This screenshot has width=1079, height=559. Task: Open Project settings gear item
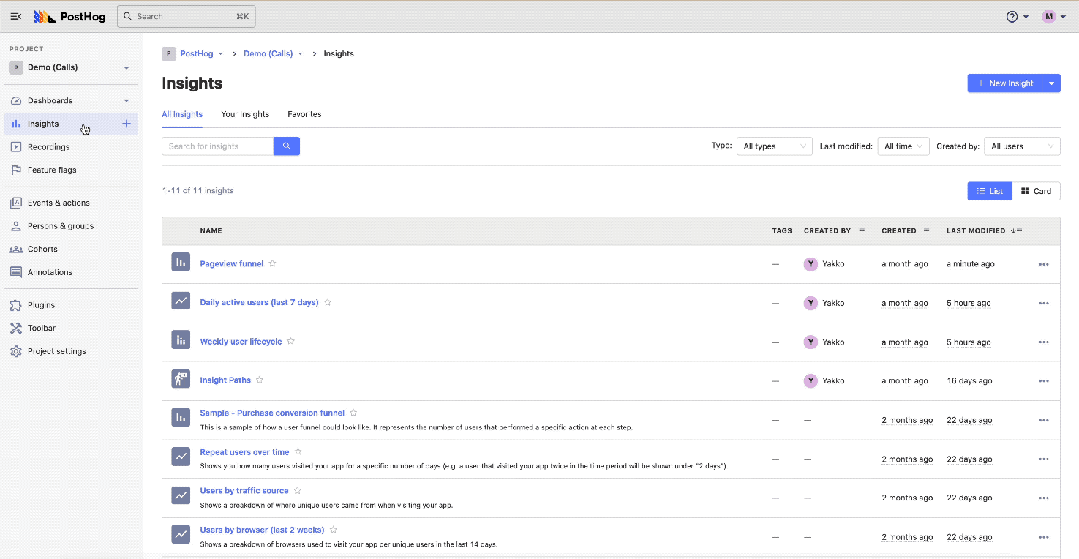point(56,351)
